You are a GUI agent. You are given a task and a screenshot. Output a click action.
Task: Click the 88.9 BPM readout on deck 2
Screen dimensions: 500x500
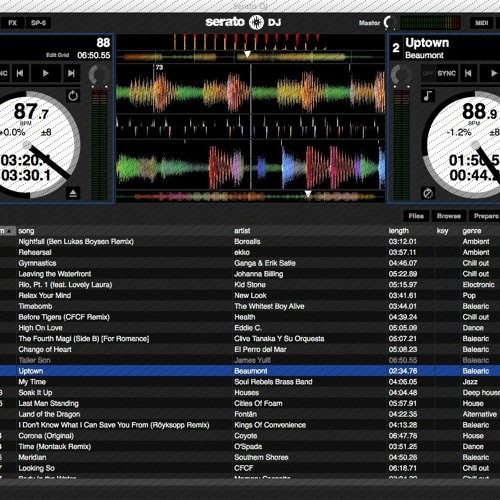479,112
